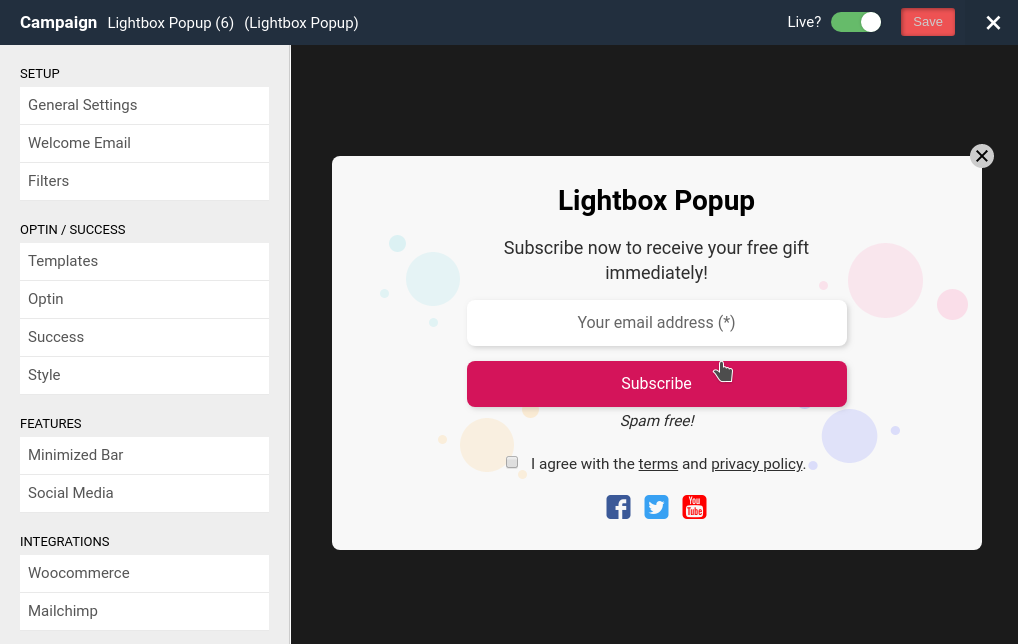Close the lightbox popup preview
This screenshot has width=1018, height=644.
982,156
